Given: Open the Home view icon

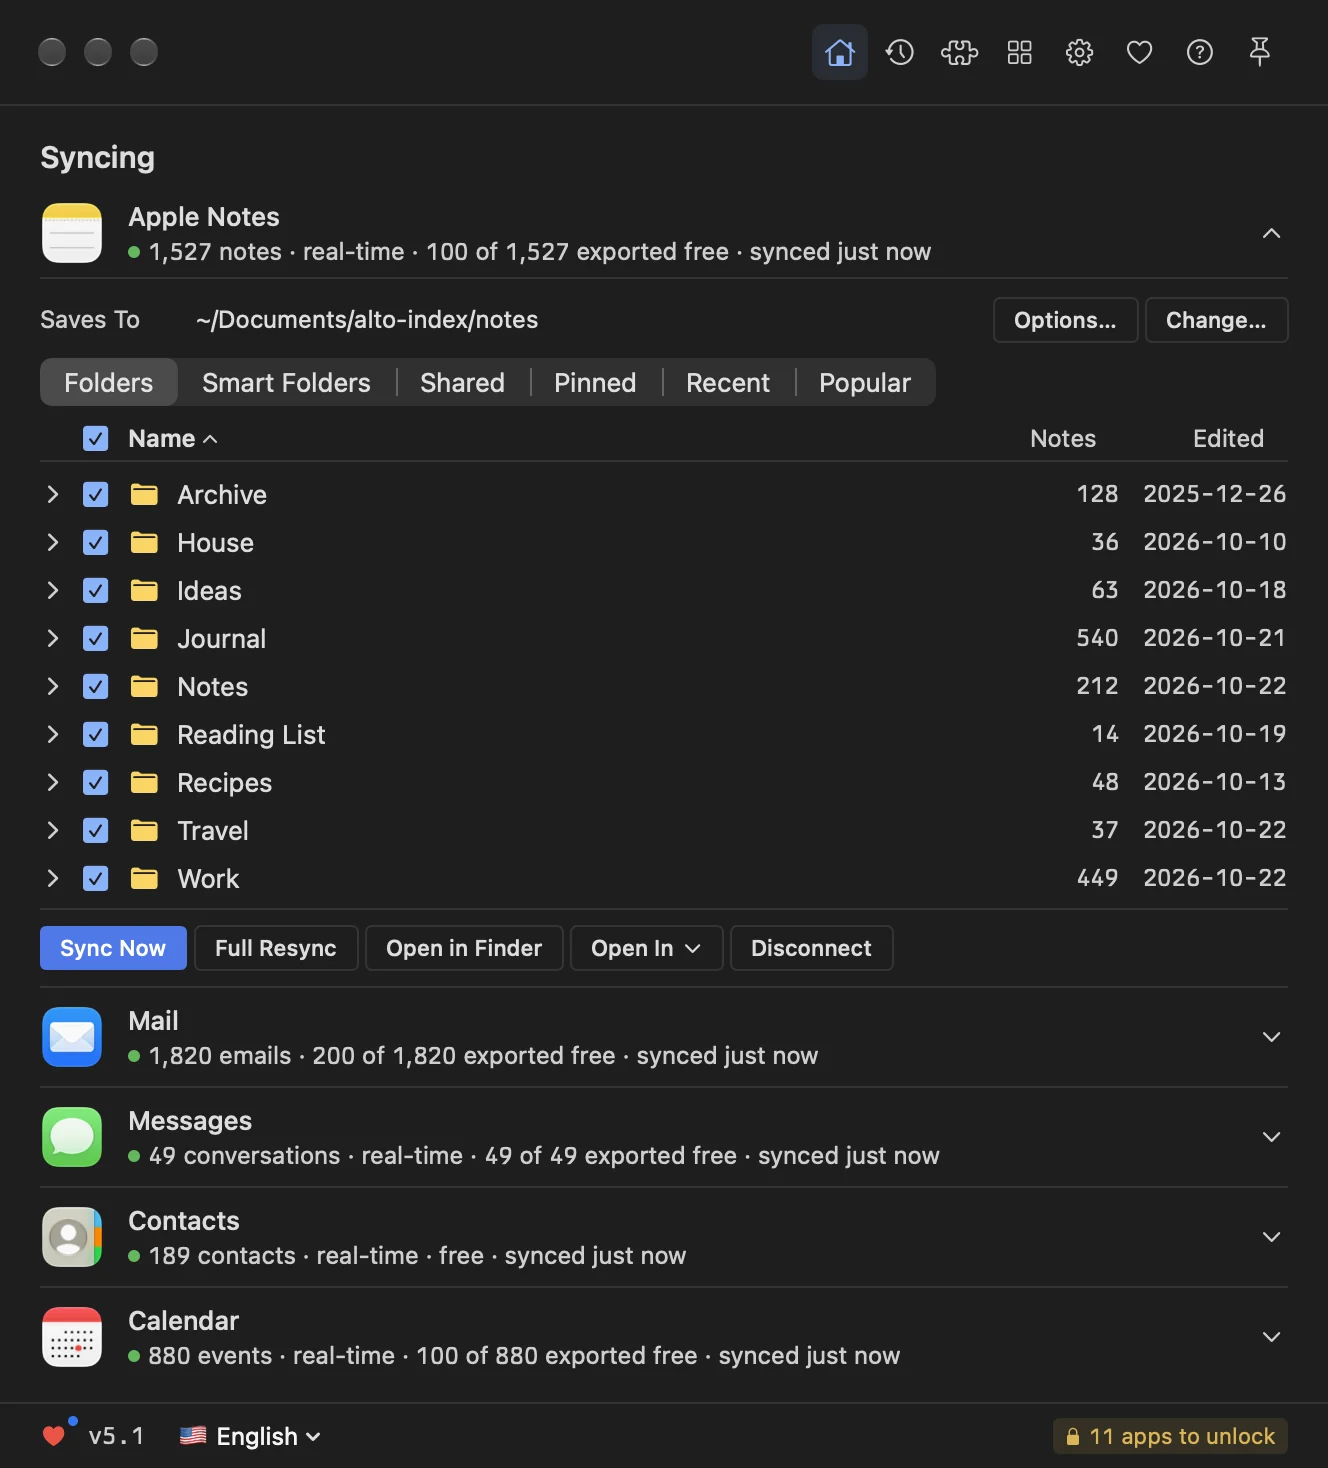Looking at the screenshot, I should tap(839, 52).
